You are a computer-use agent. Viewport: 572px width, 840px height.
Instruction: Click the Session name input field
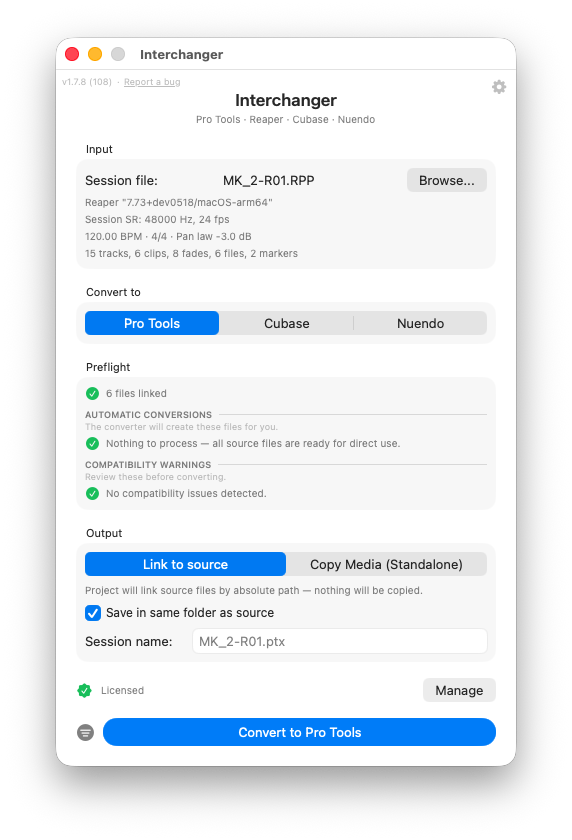(x=340, y=641)
